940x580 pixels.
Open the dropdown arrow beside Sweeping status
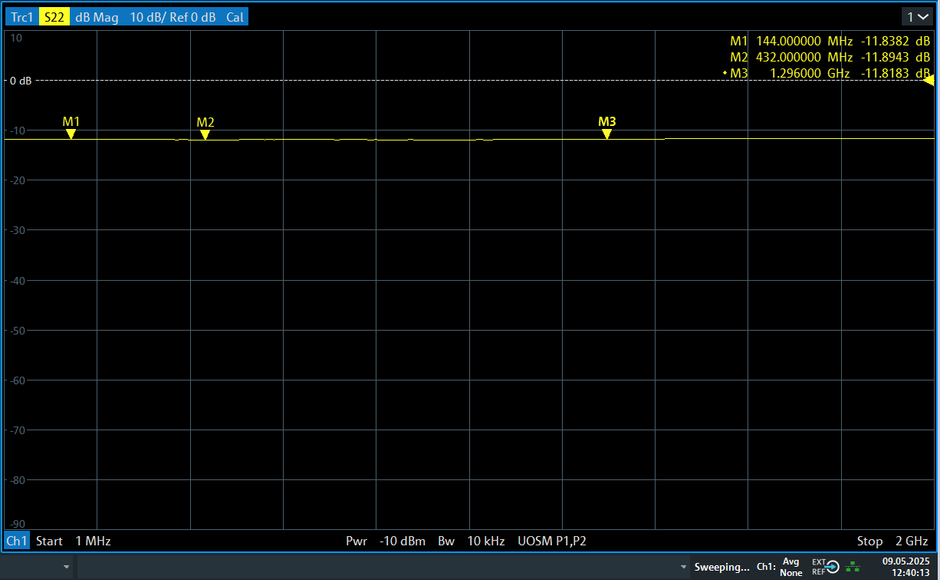(x=683, y=566)
